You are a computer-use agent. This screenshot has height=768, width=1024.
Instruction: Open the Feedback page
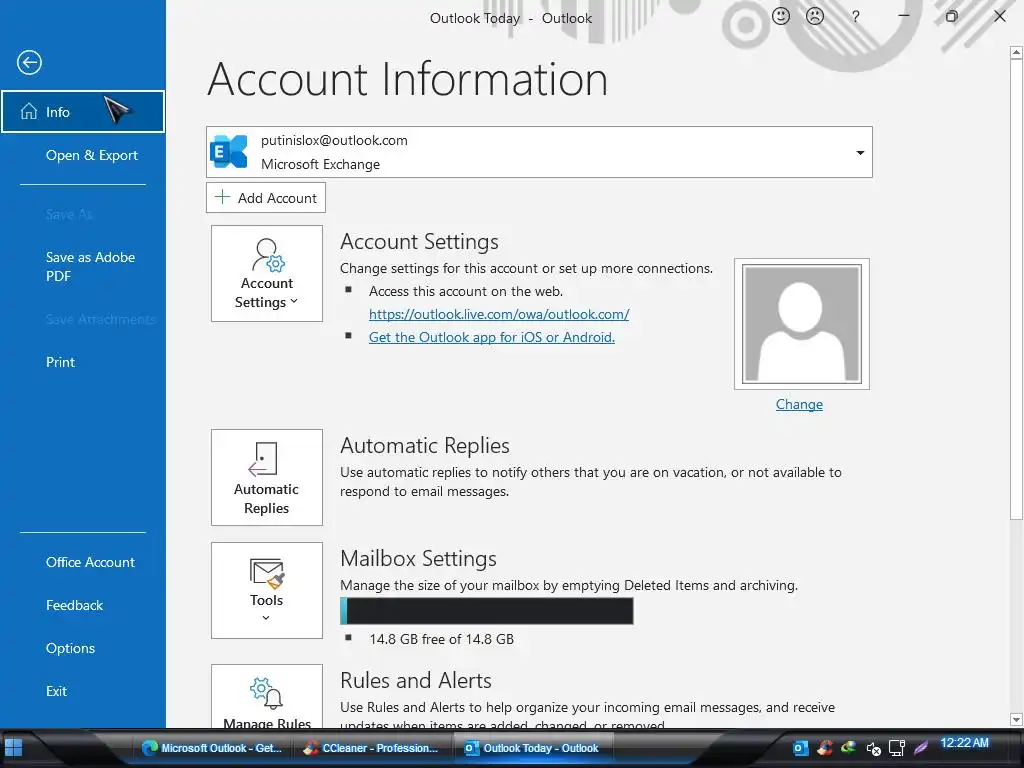[x=74, y=605]
